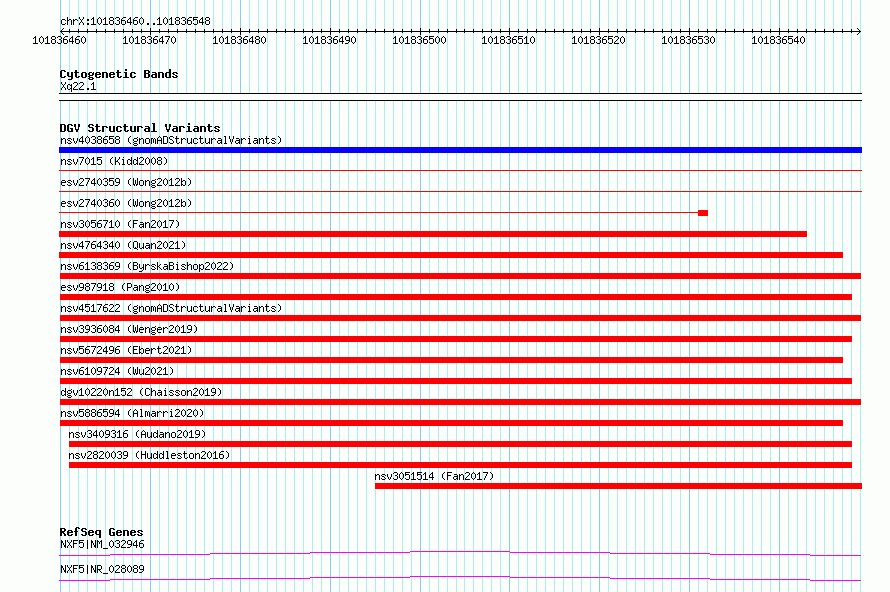
Task: Select the RefSeq Genes track title
Action: [x=102, y=532]
